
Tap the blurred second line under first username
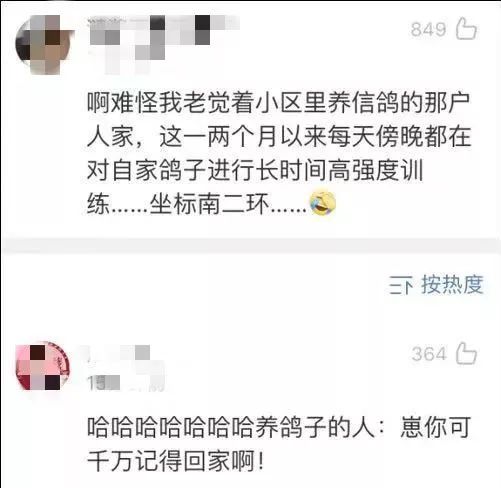[135, 60]
